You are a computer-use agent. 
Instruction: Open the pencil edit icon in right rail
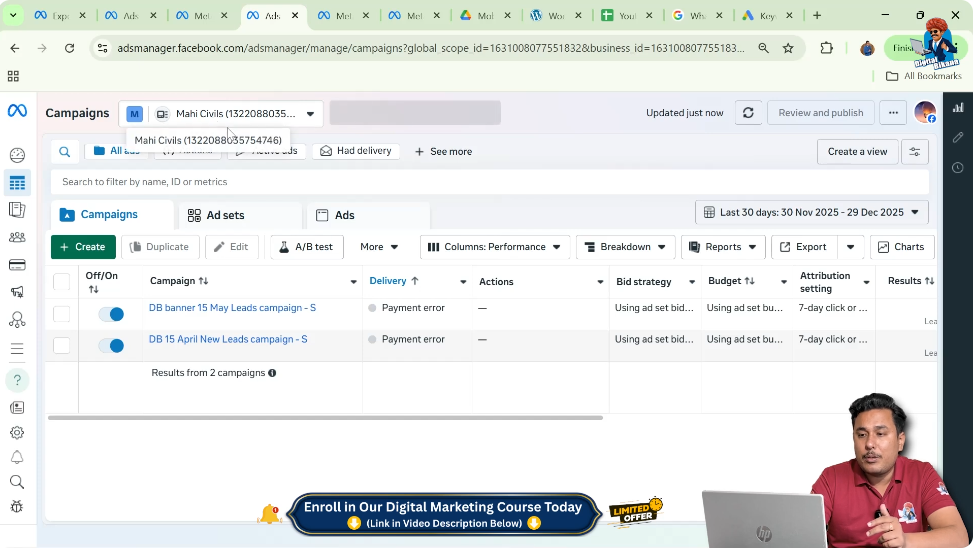[x=958, y=137]
